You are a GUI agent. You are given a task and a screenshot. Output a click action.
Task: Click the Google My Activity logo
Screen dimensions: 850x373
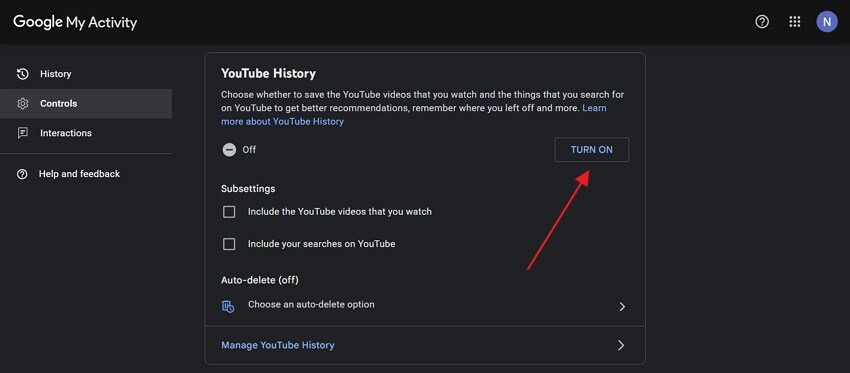point(75,22)
